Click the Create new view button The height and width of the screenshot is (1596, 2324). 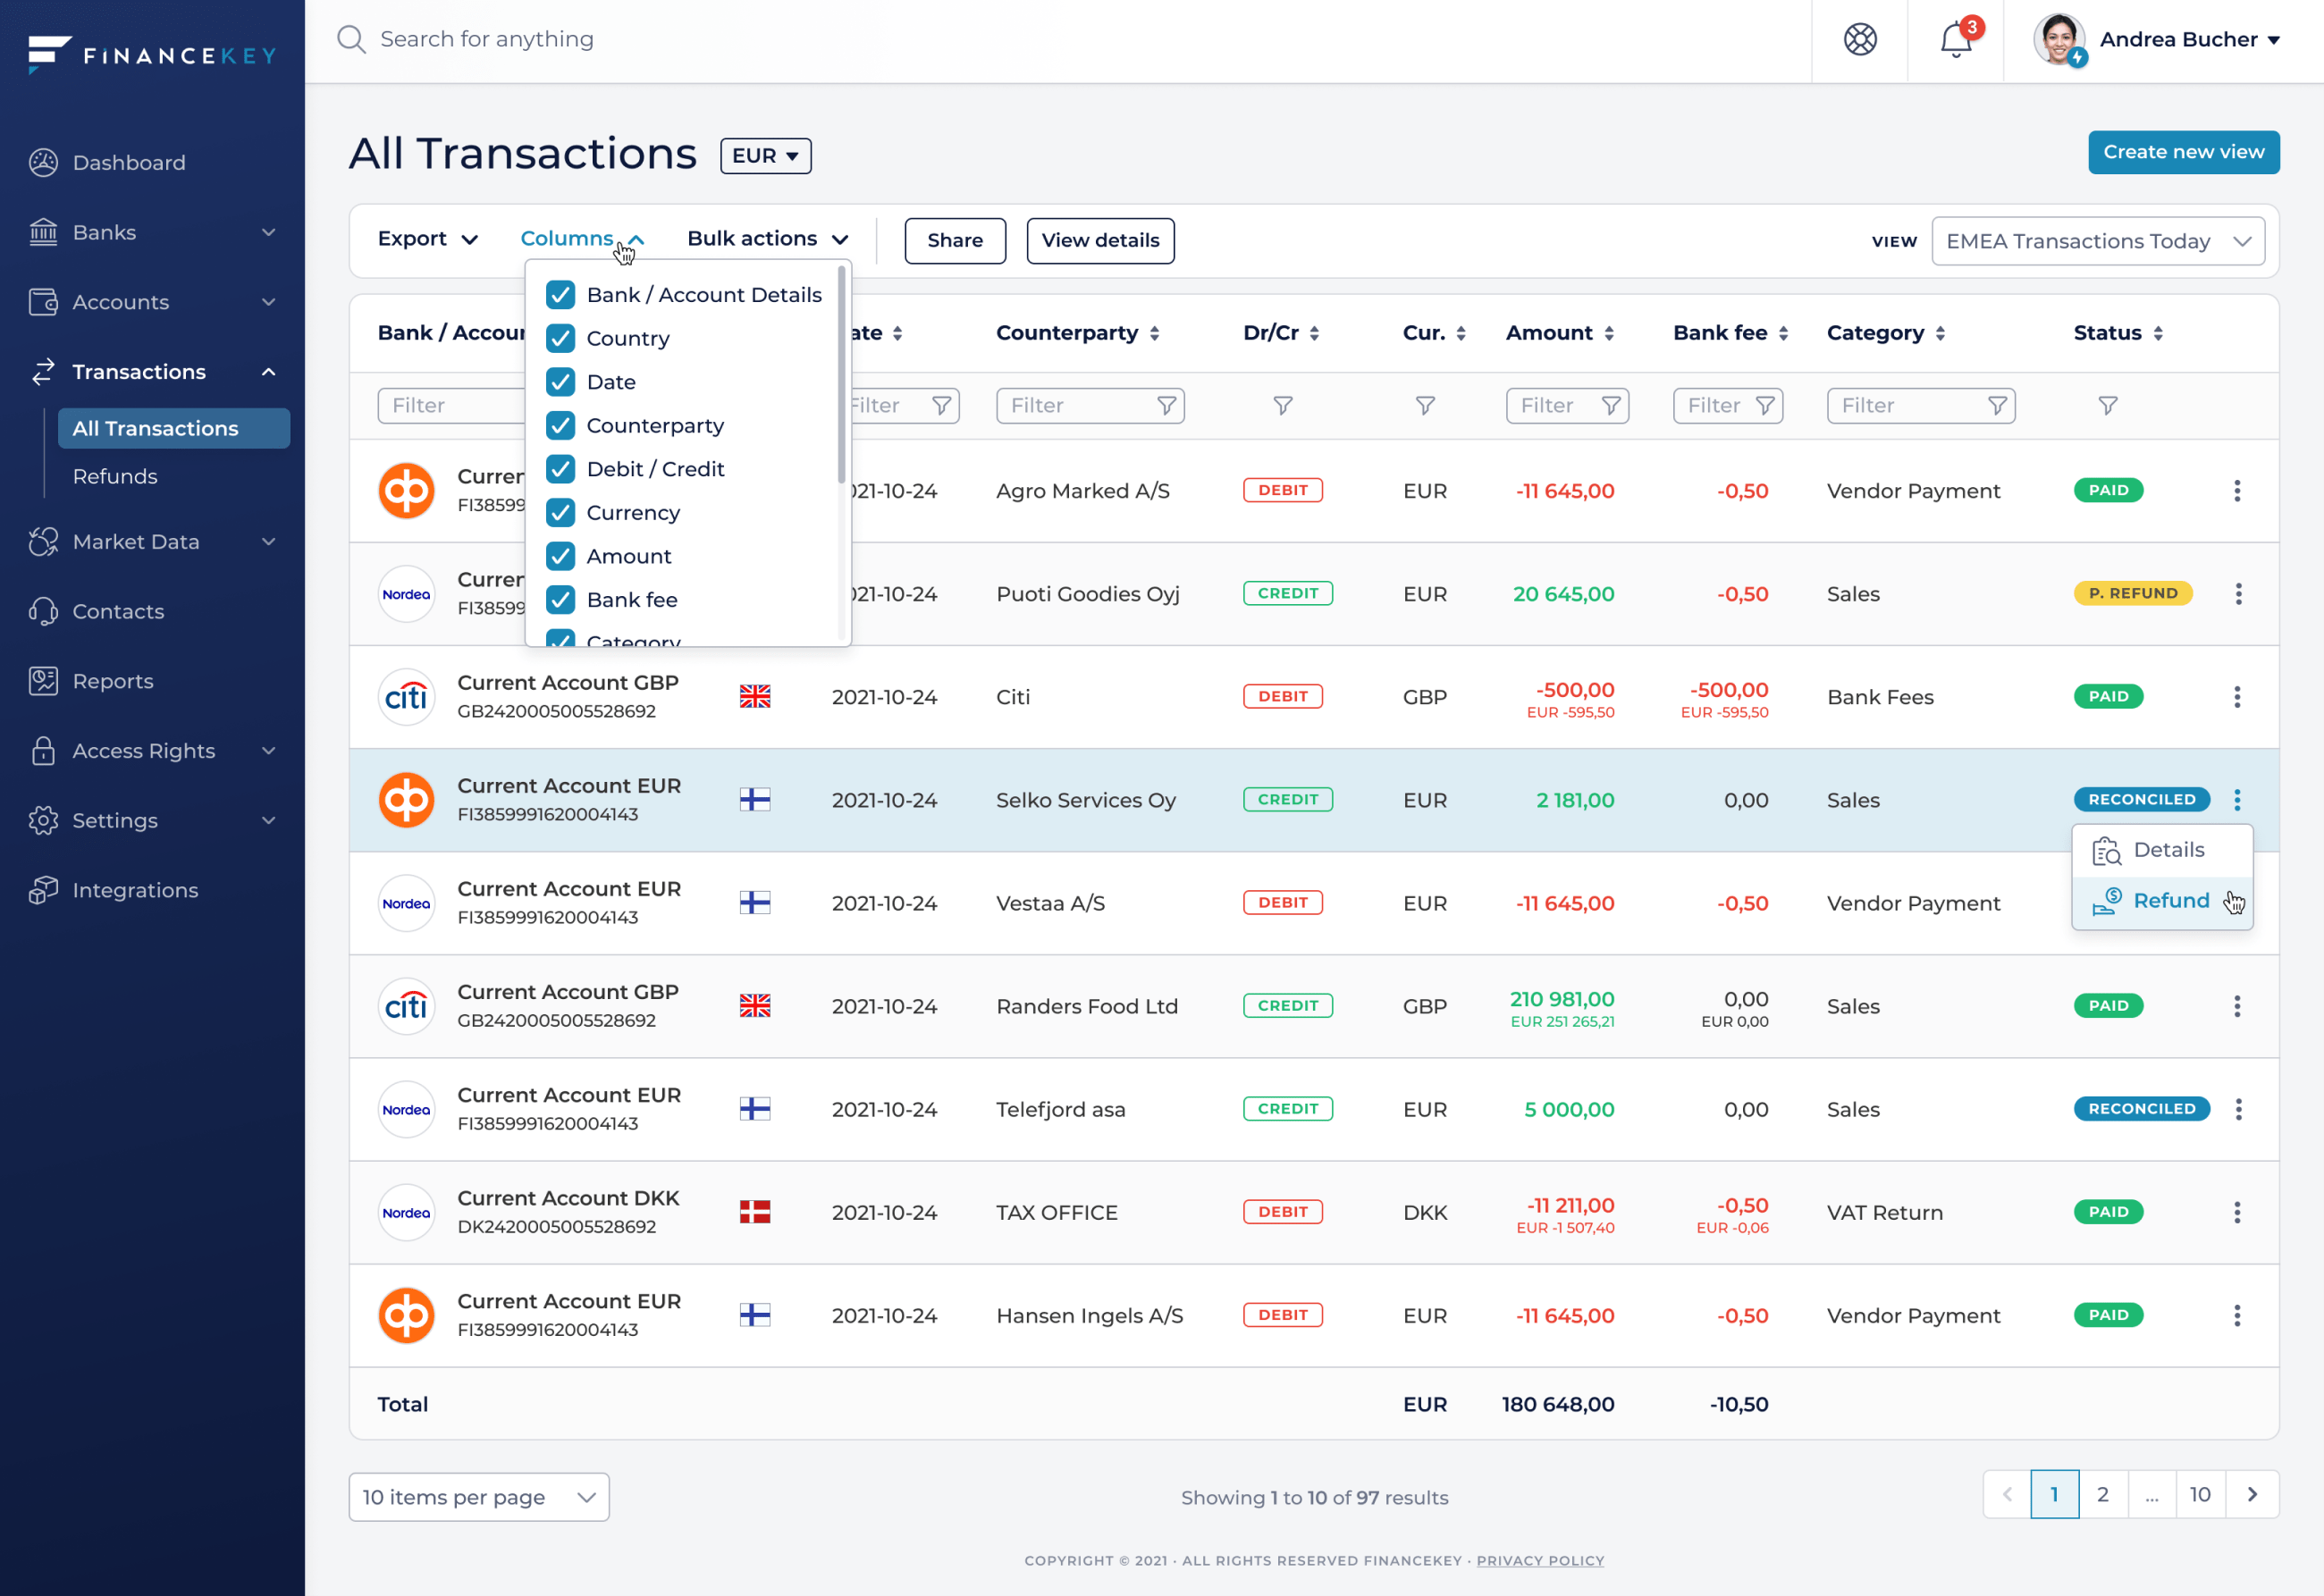(2182, 152)
